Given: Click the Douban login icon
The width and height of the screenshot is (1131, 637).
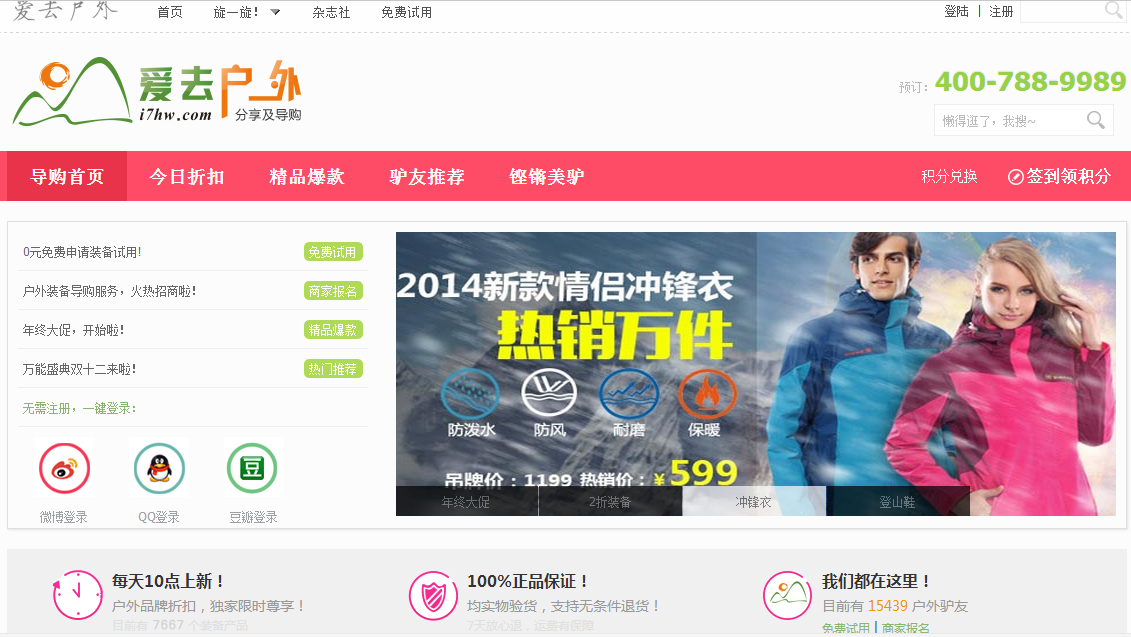Looking at the screenshot, I should click(252, 468).
